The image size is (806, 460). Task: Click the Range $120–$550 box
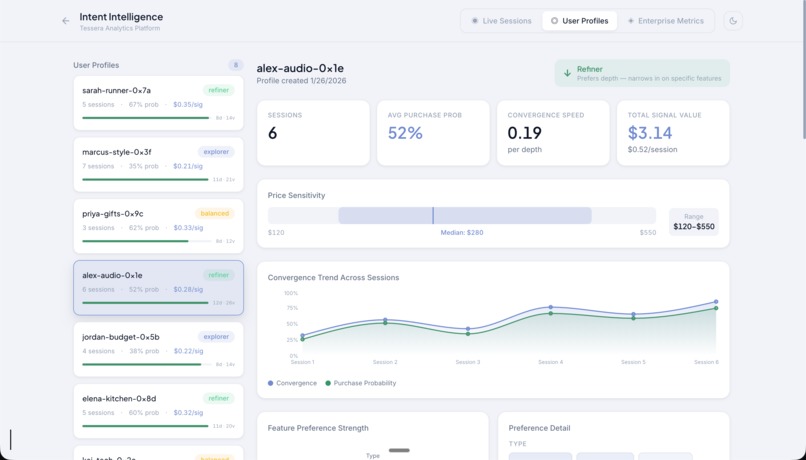693,222
